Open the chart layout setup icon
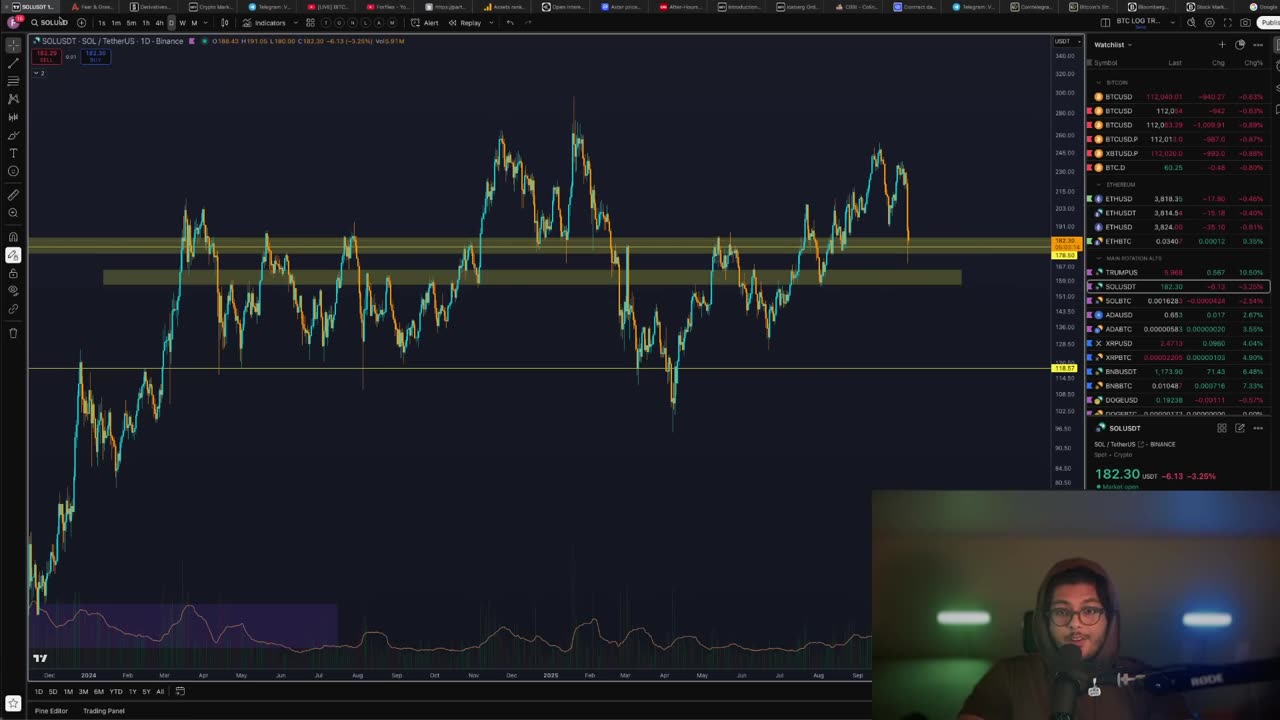The image size is (1280, 720). (x=1105, y=22)
